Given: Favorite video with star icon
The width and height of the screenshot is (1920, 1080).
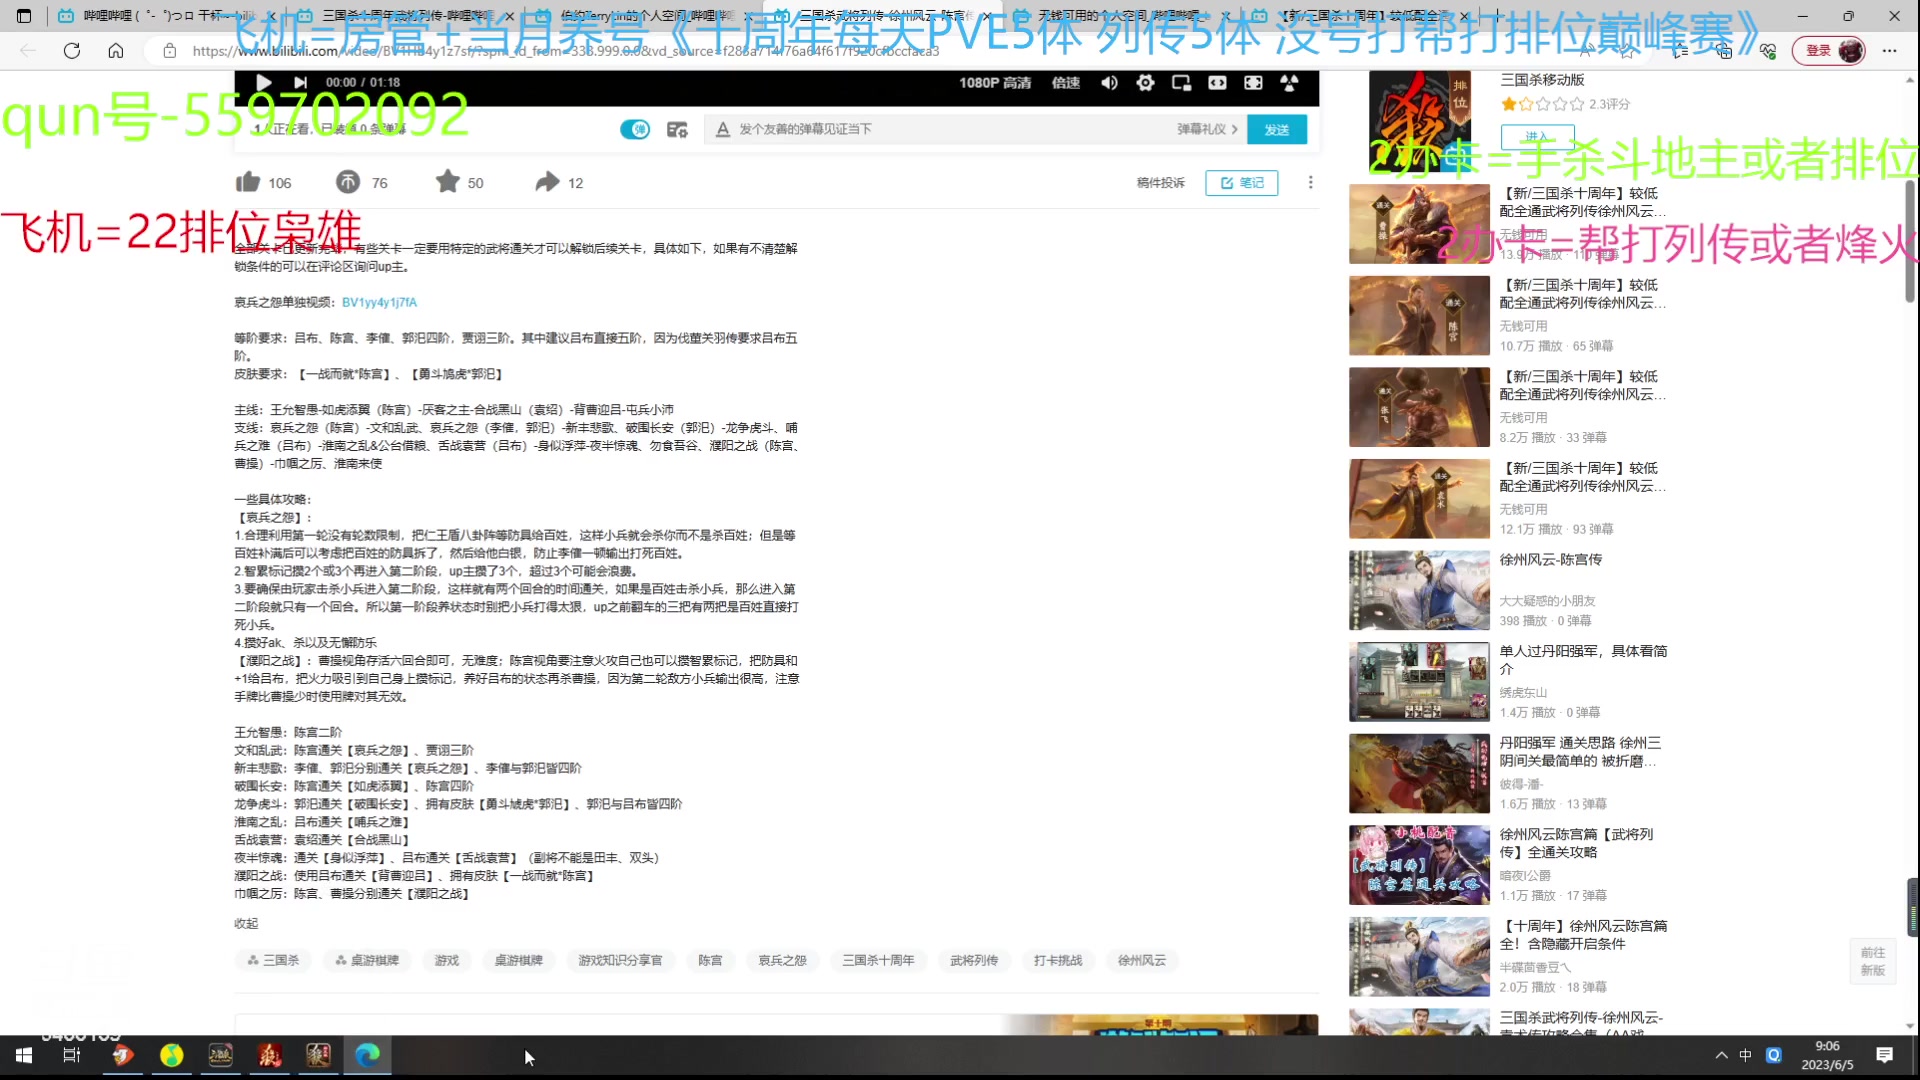Looking at the screenshot, I should pos(448,182).
